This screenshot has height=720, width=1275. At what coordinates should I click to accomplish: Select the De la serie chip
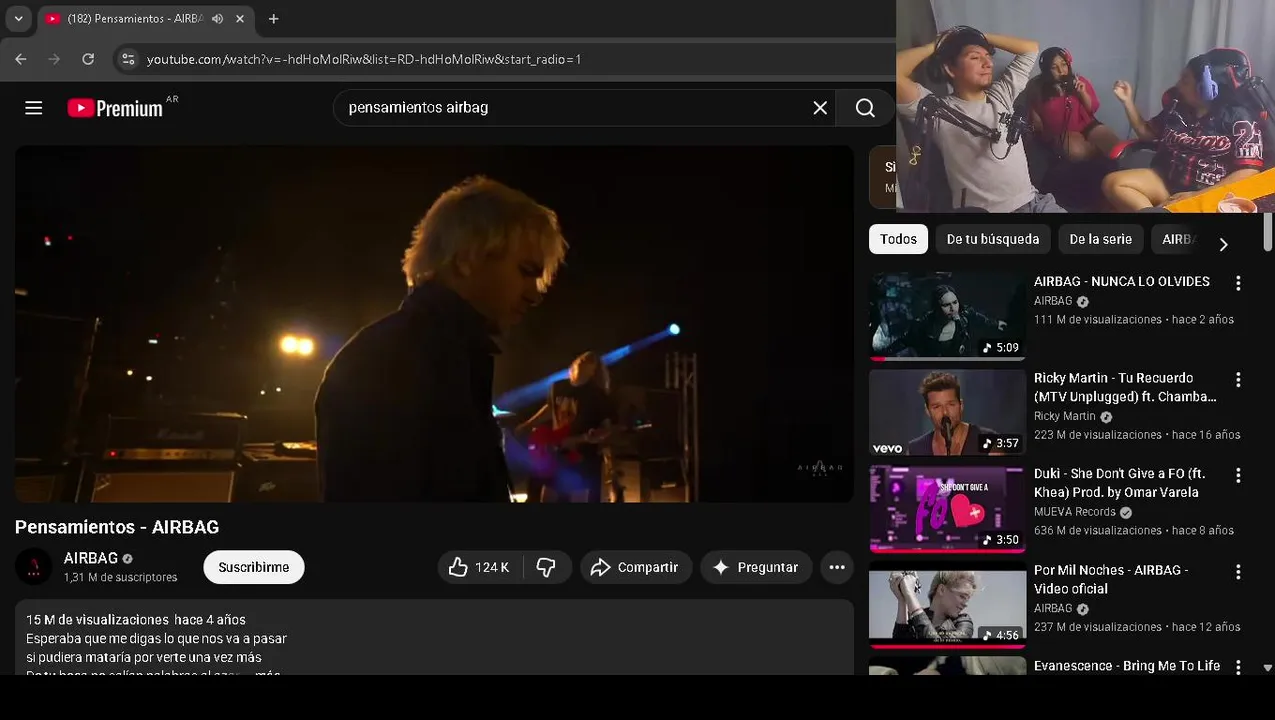(x=1100, y=239)
